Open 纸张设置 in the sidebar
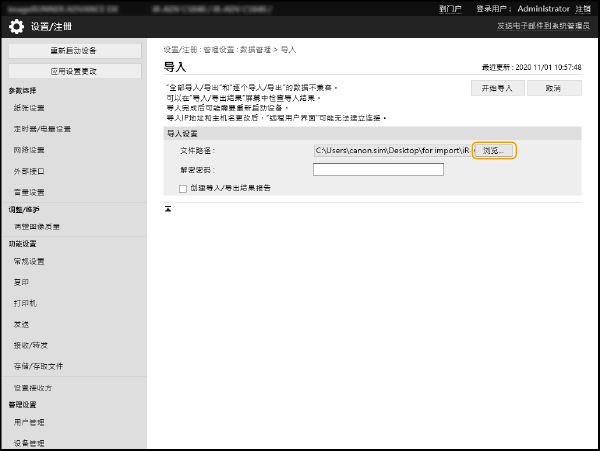Screen dimensions: 600x451 tap(29, 108)
